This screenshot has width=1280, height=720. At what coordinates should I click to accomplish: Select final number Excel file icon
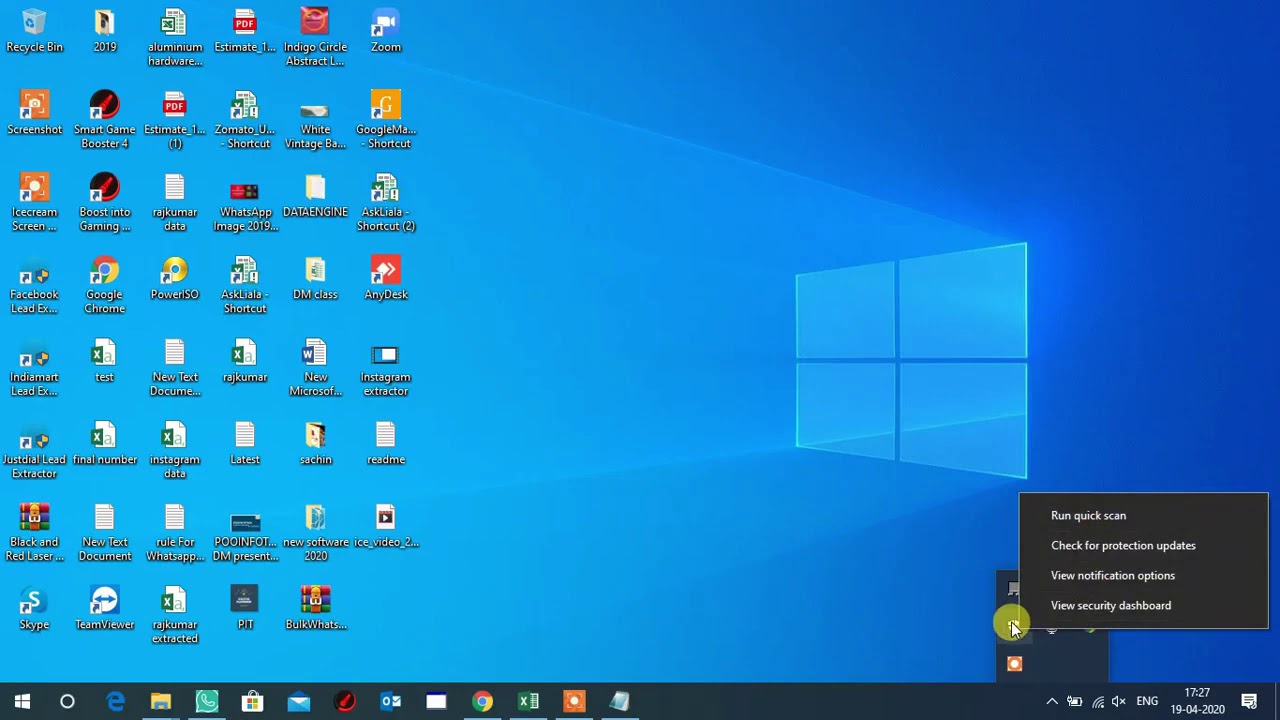tap(105, 444)
